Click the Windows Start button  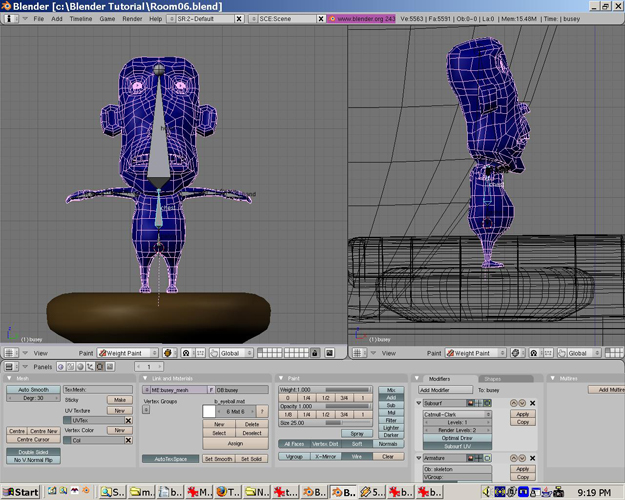tap(21, 492)
